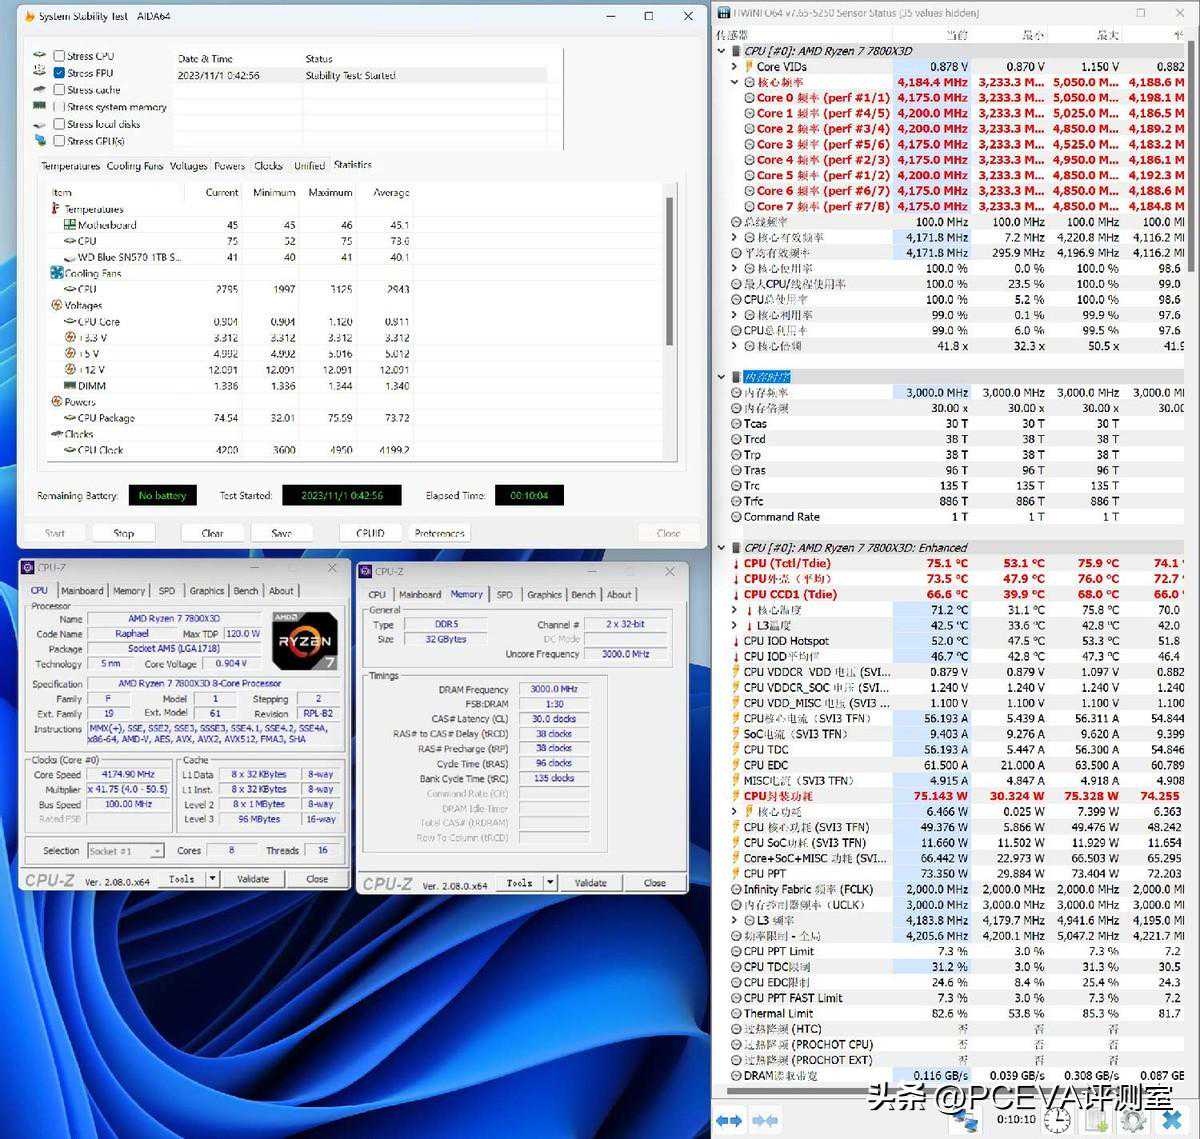Click the HWiNFO log file icon

(1095, 1121)
